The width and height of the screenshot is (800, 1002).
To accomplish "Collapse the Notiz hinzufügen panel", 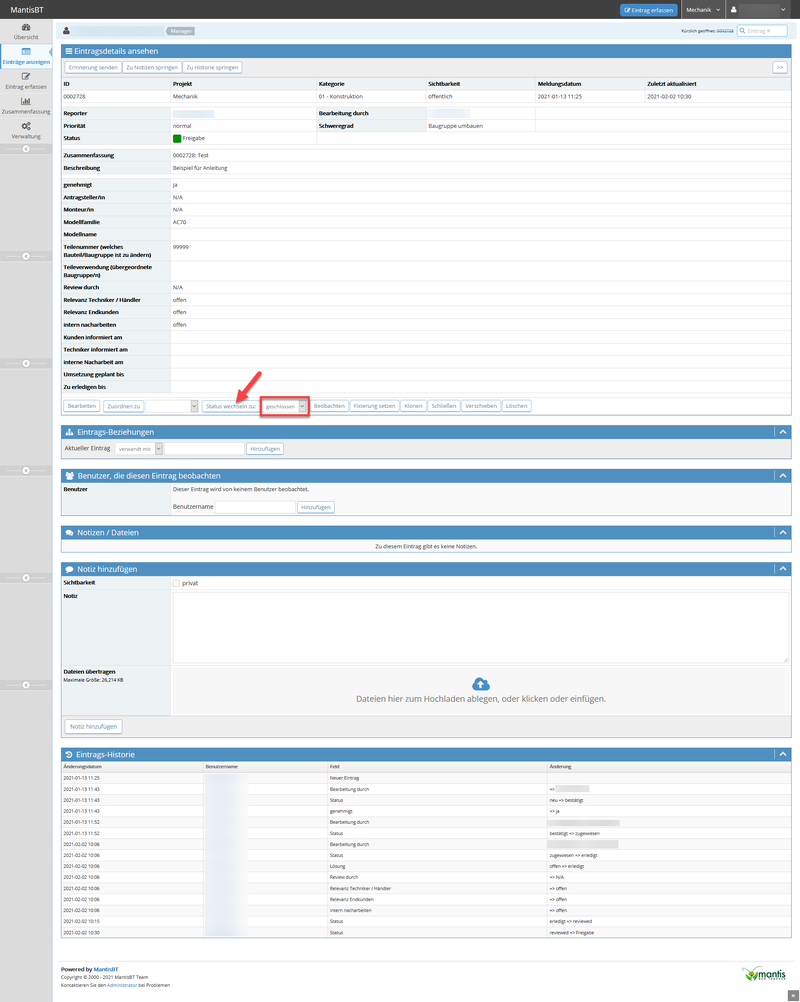I will 783,569.
